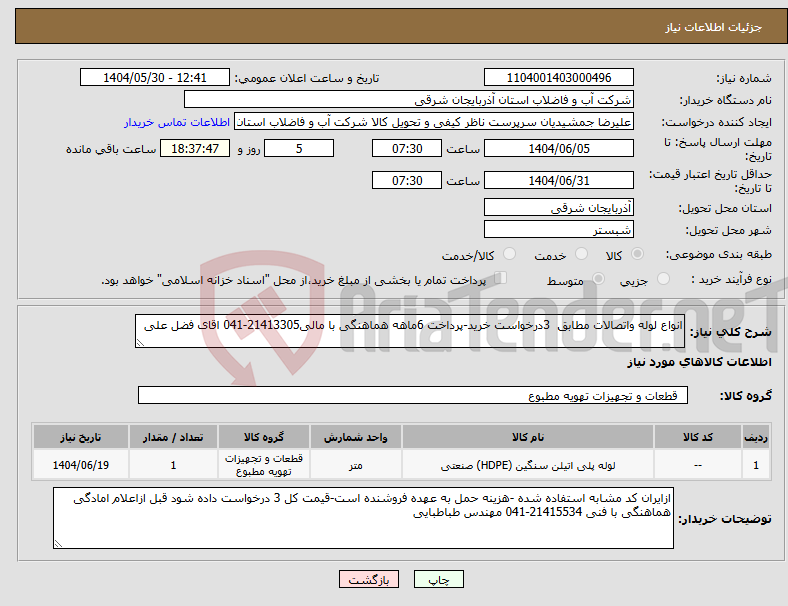Click the requester field علیرضا جمشیدیان
This screenshot has width=788, height=606.
coord(434,122)
